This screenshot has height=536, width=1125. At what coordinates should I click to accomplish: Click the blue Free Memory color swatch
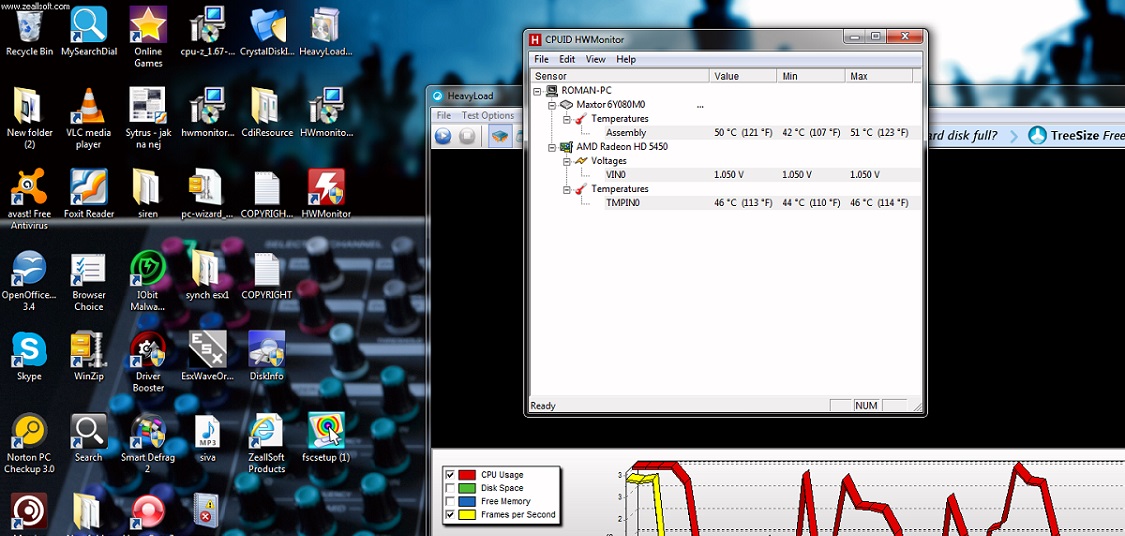coord(467,502)
